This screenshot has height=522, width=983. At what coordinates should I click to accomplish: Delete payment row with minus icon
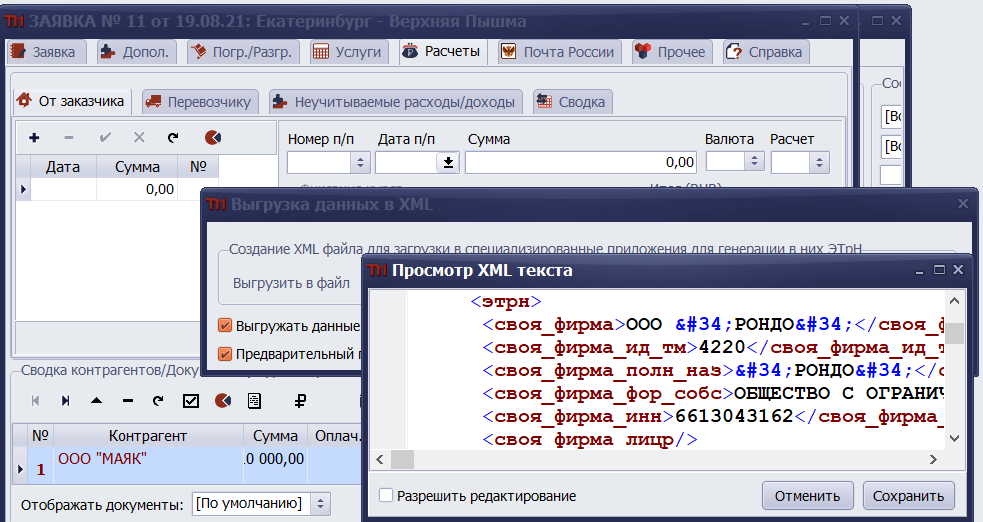(x=69, y=138)
